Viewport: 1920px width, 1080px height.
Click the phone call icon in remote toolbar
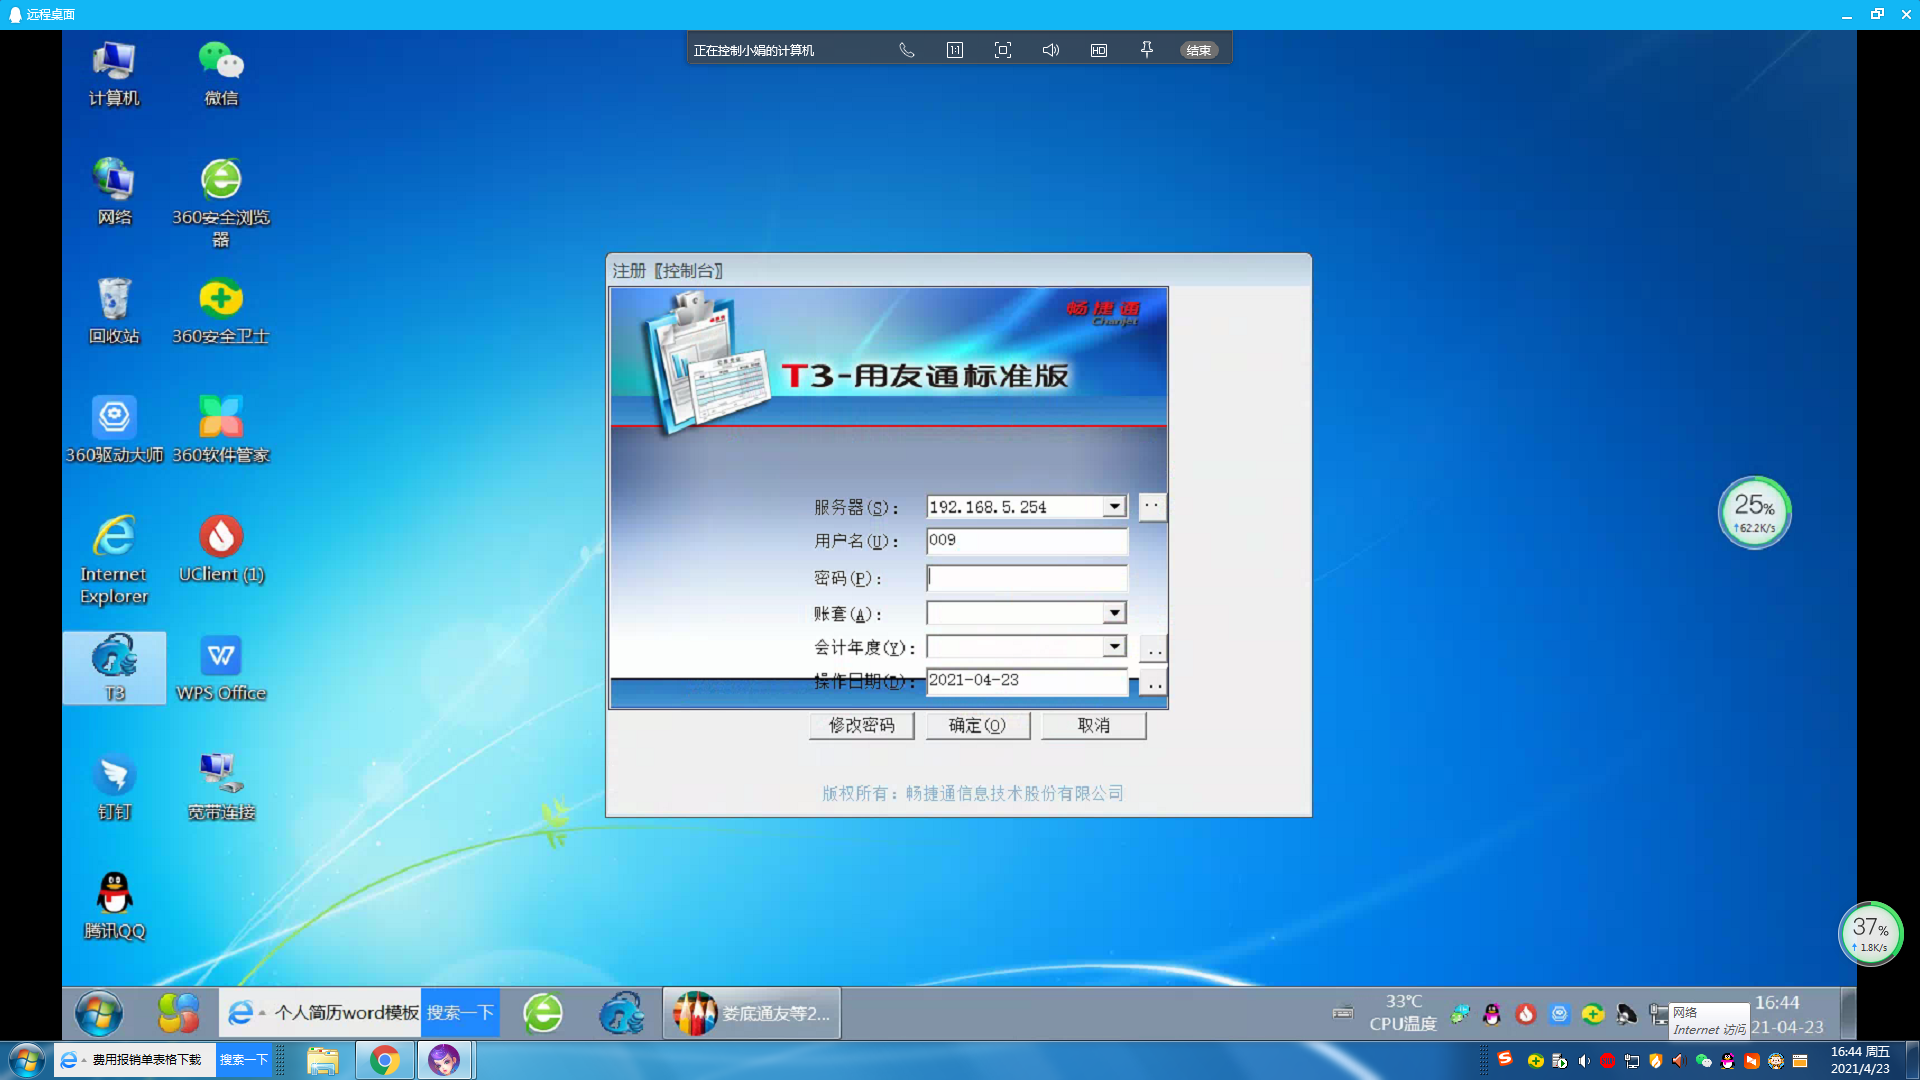click(x=907, y=50)
